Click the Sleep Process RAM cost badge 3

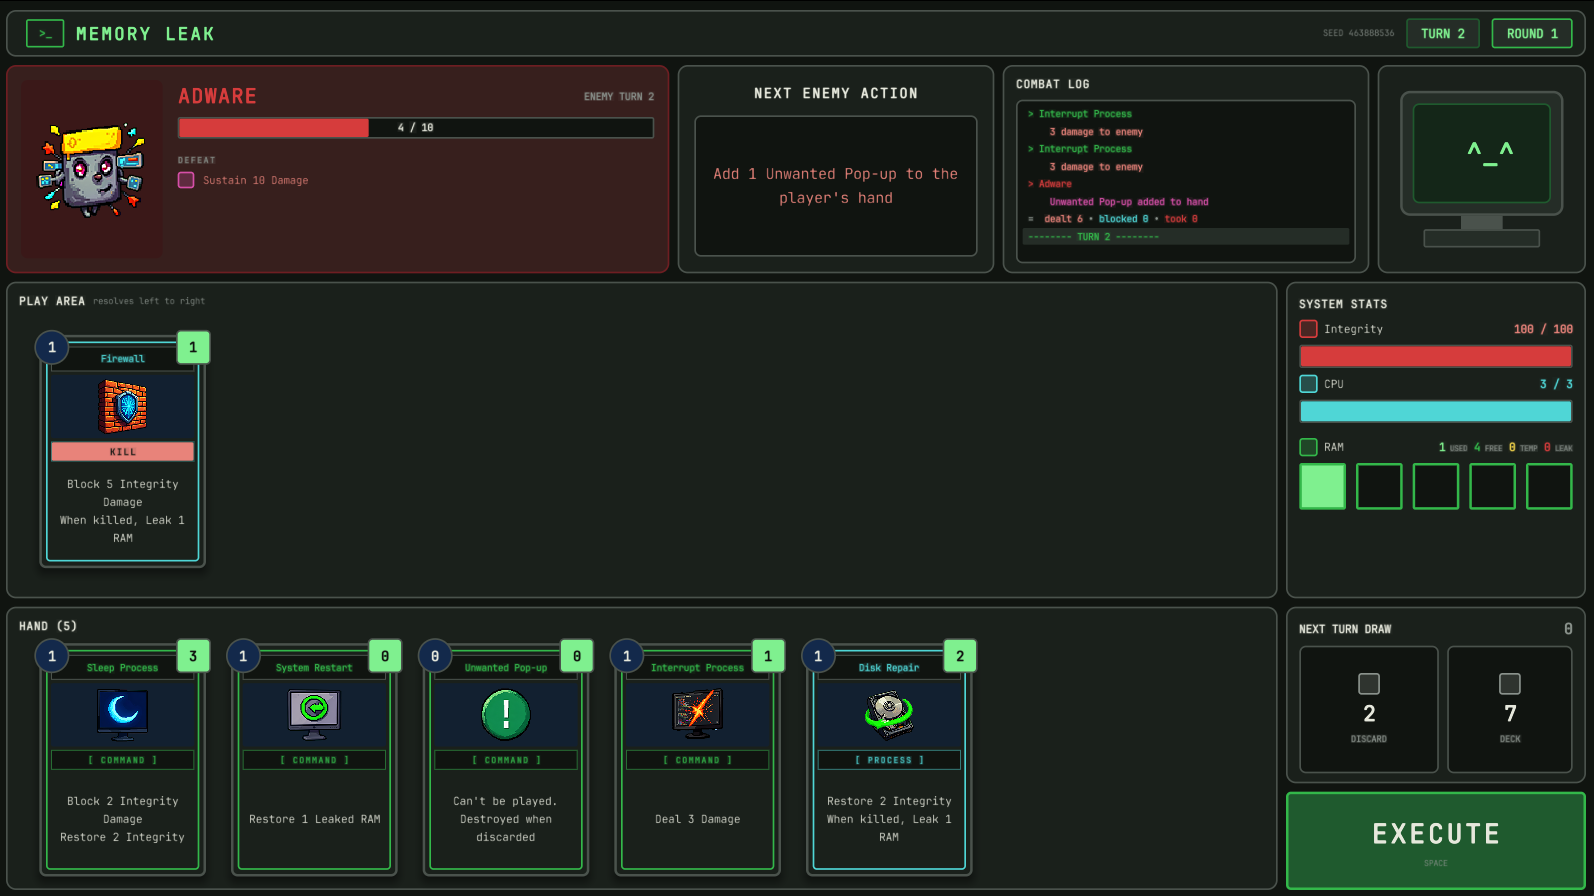193,656
